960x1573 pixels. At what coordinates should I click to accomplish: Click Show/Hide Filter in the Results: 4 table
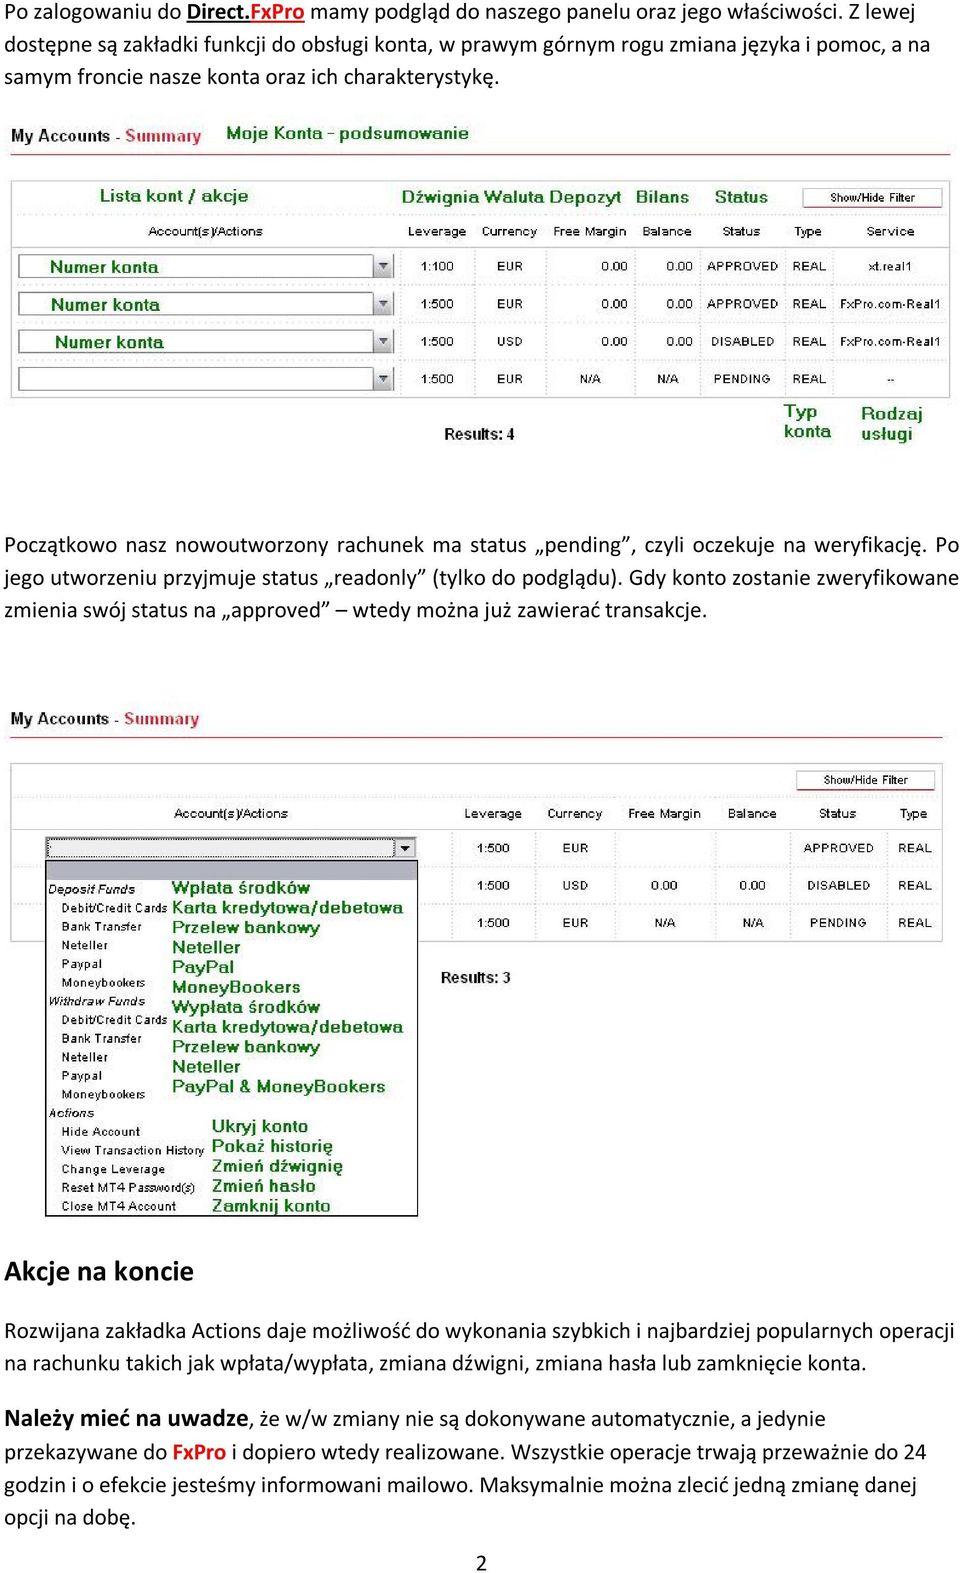(x=872, y=198)
